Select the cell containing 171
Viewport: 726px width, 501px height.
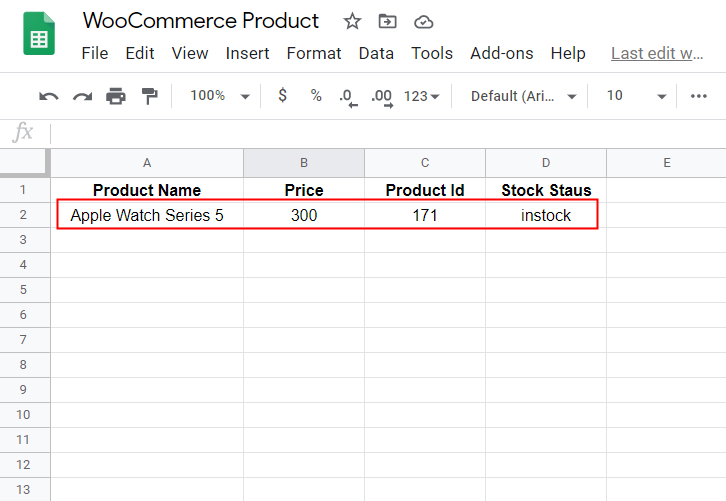point(425,215)
